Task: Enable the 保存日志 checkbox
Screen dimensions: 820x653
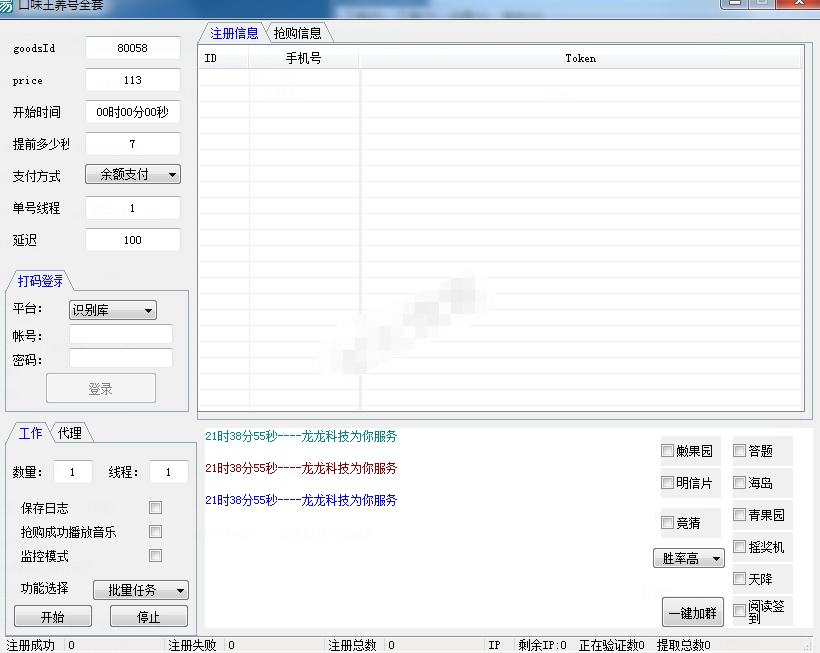Action: pos(155,508)
